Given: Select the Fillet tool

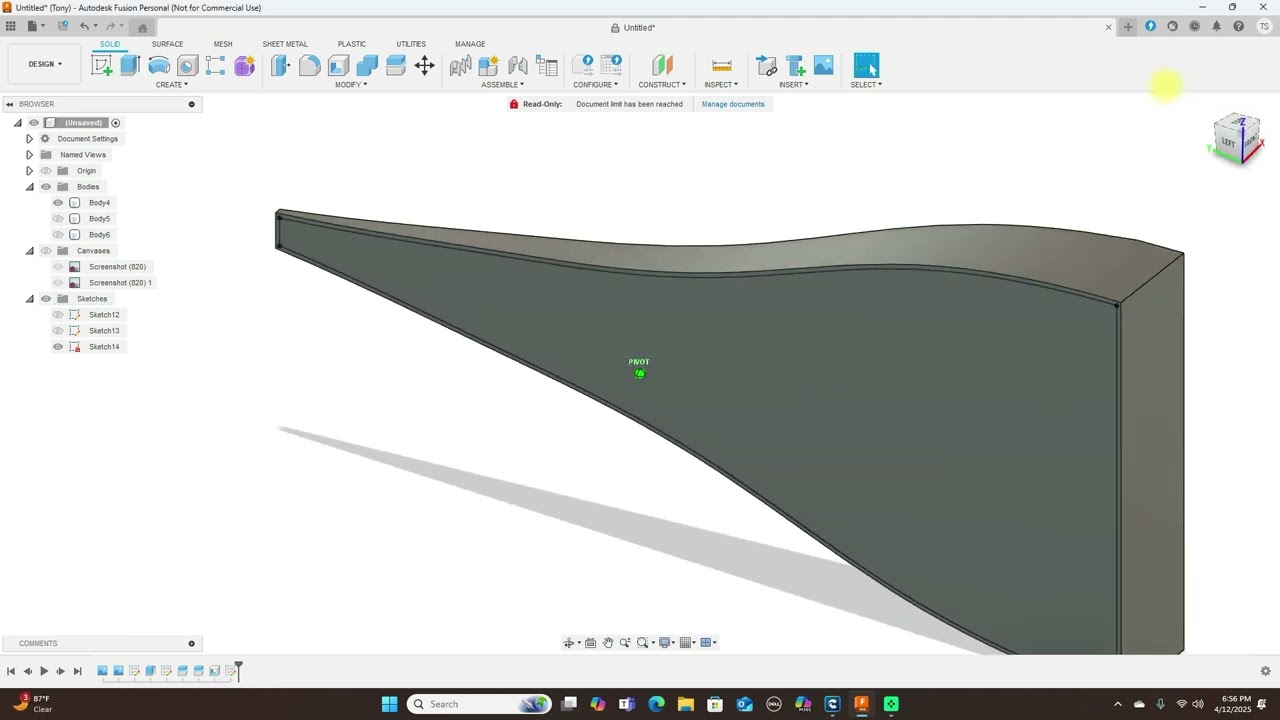Looking at the screenshot, I should [x=309, y=66].
